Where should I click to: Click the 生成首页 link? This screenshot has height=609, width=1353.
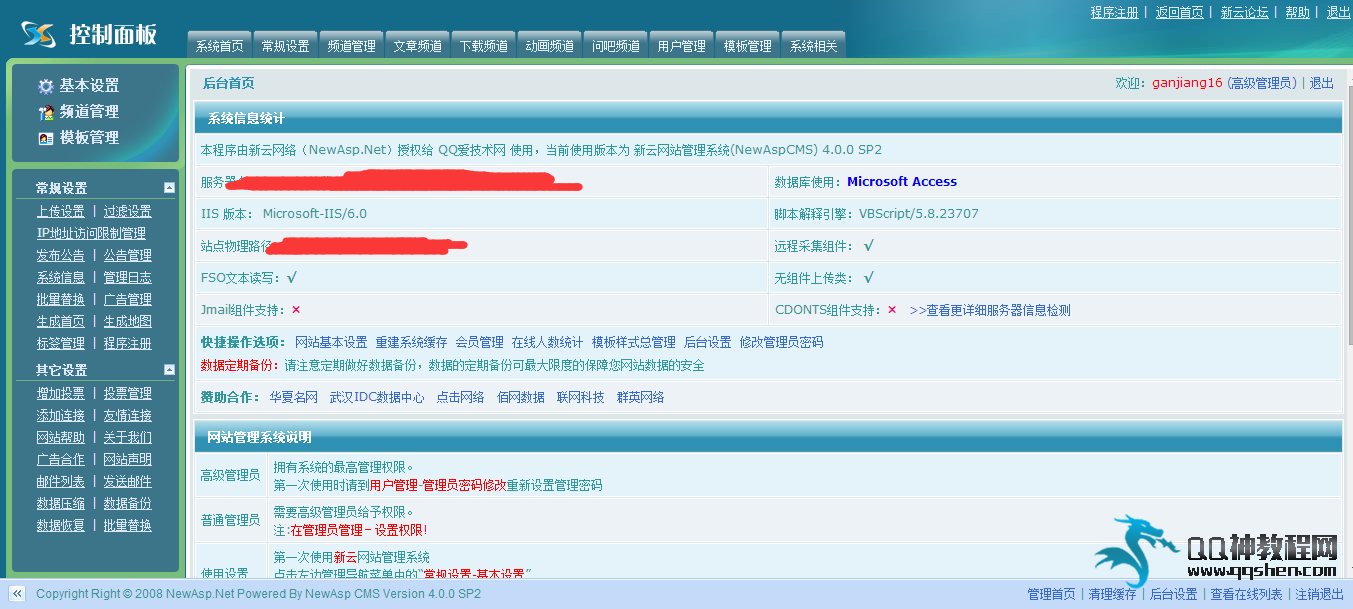(61, 321)
